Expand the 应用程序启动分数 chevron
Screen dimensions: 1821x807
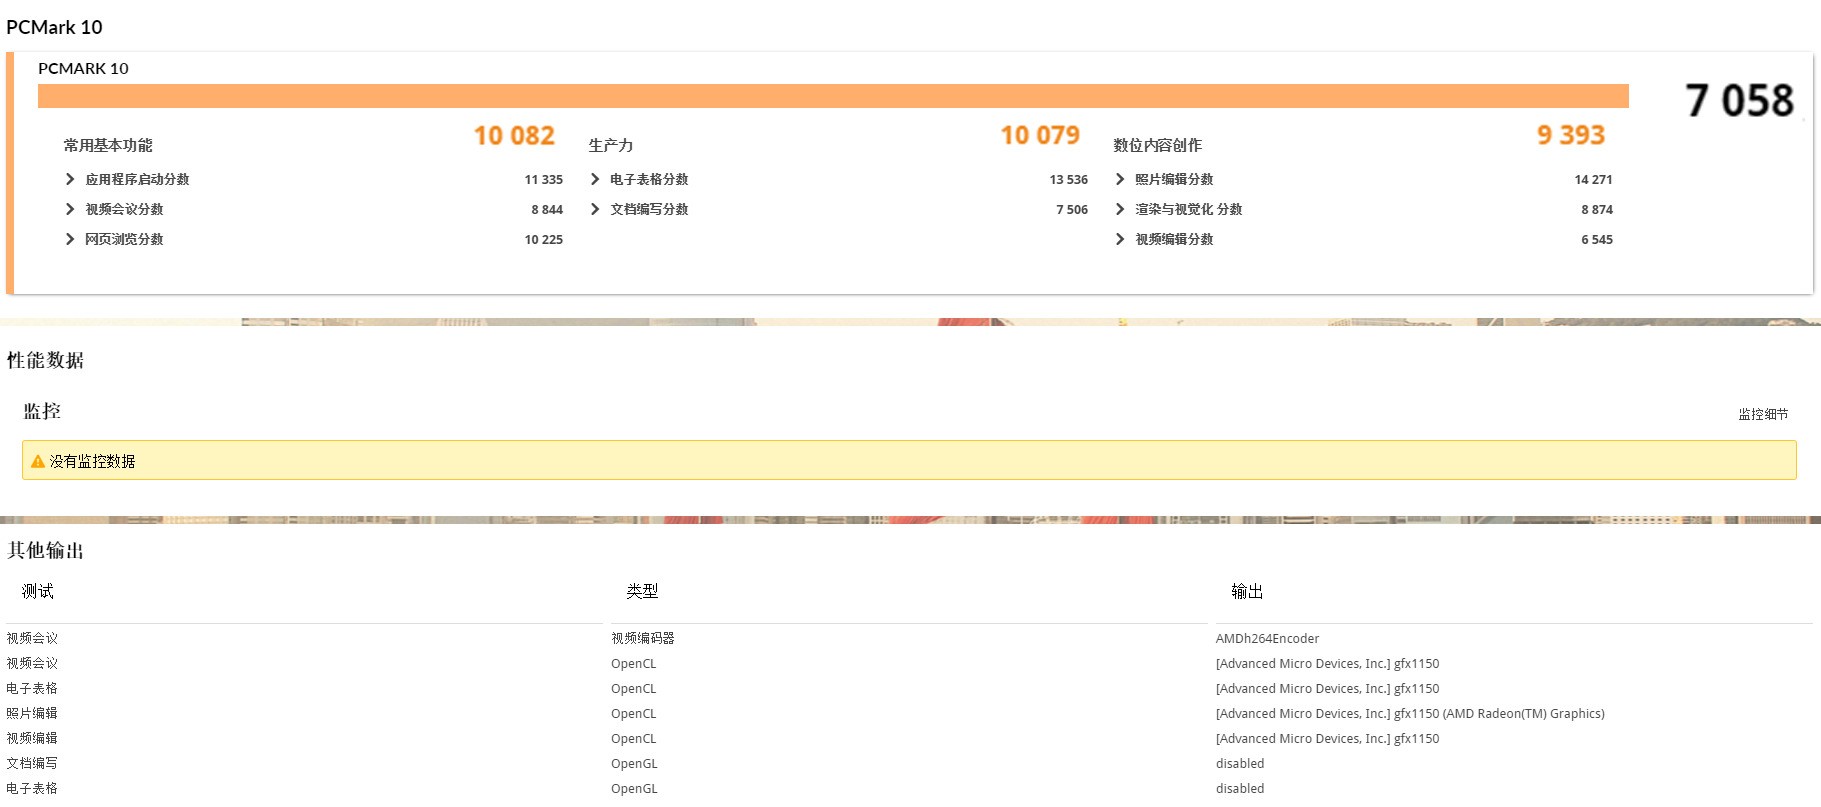(x=70, y=179)
